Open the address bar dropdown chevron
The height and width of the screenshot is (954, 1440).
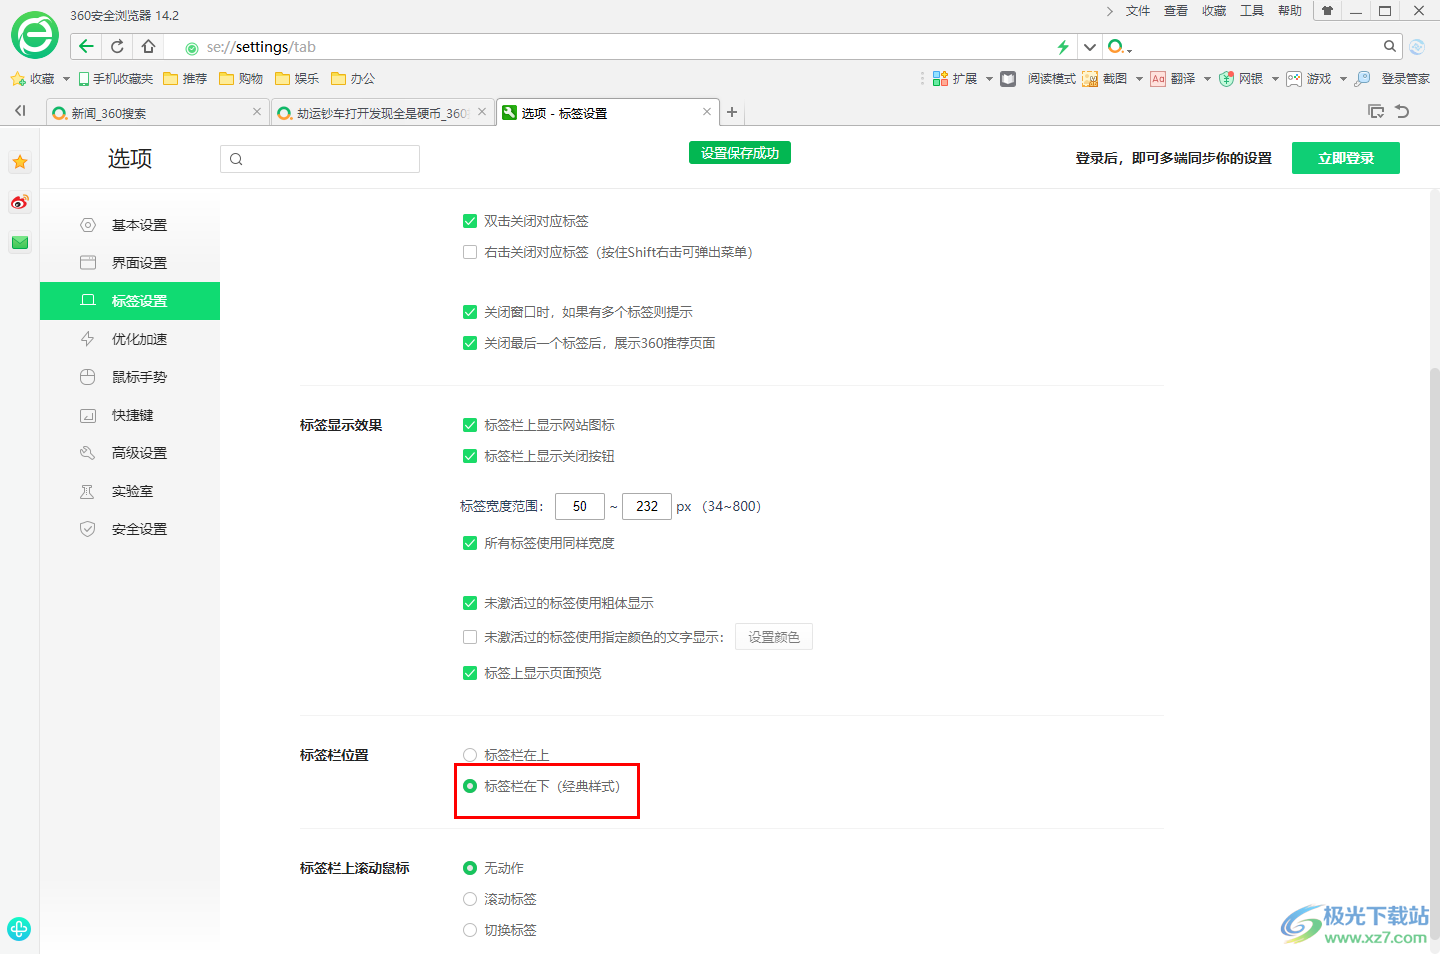pyautogui.click(x=1090, y=47)
